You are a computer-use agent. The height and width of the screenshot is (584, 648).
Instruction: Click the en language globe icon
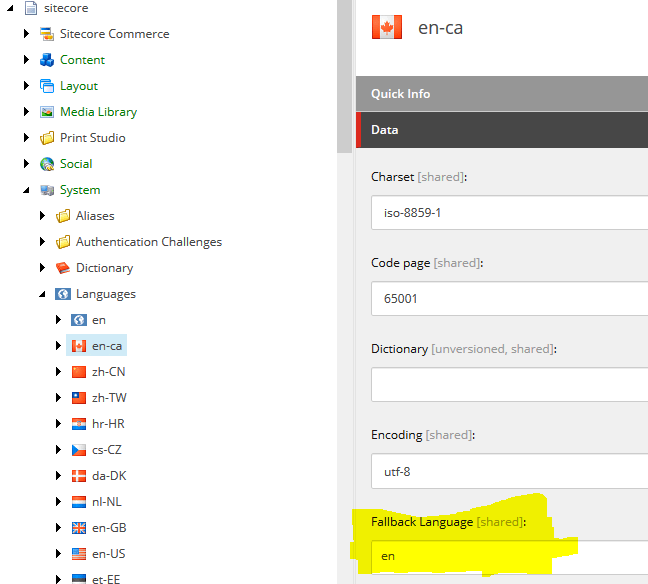(79, 320)
